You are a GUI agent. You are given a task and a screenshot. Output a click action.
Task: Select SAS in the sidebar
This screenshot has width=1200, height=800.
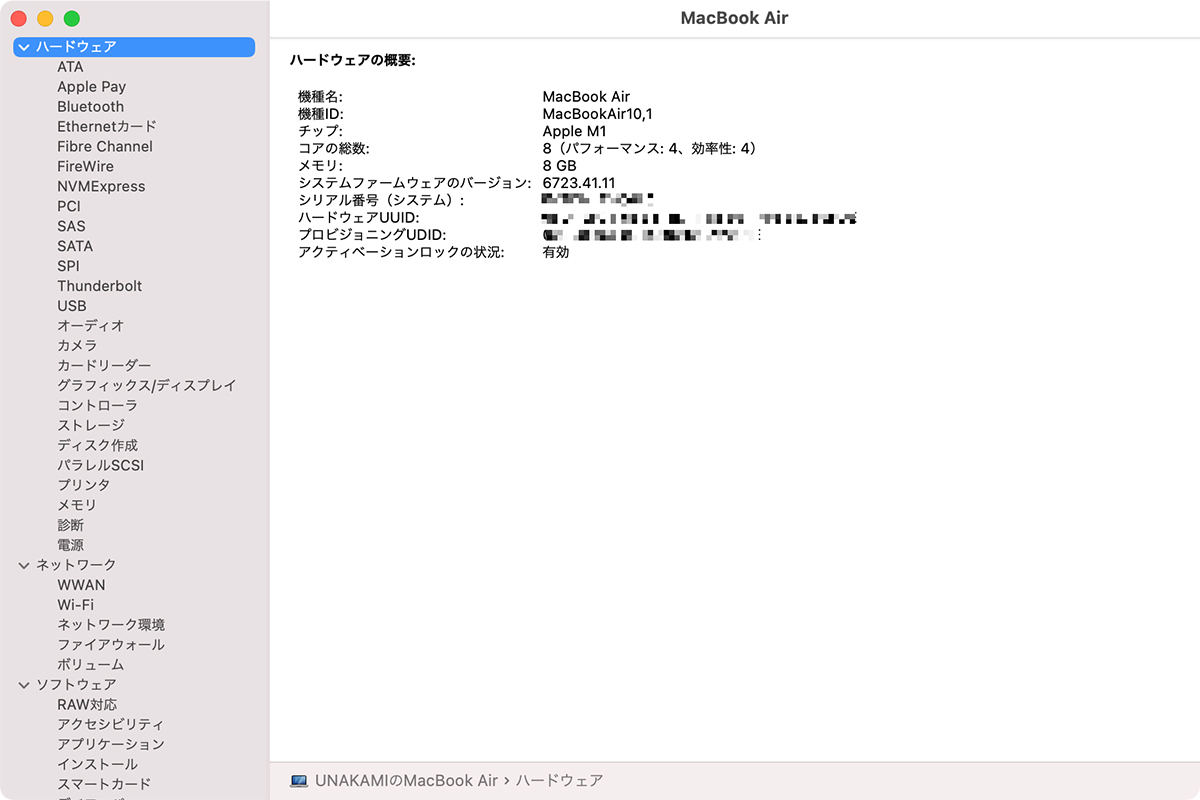(x=71, y=226)
